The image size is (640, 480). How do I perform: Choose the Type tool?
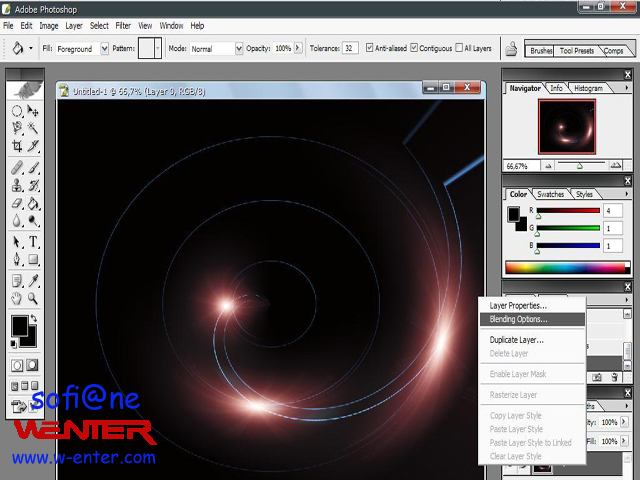point(33,242)
